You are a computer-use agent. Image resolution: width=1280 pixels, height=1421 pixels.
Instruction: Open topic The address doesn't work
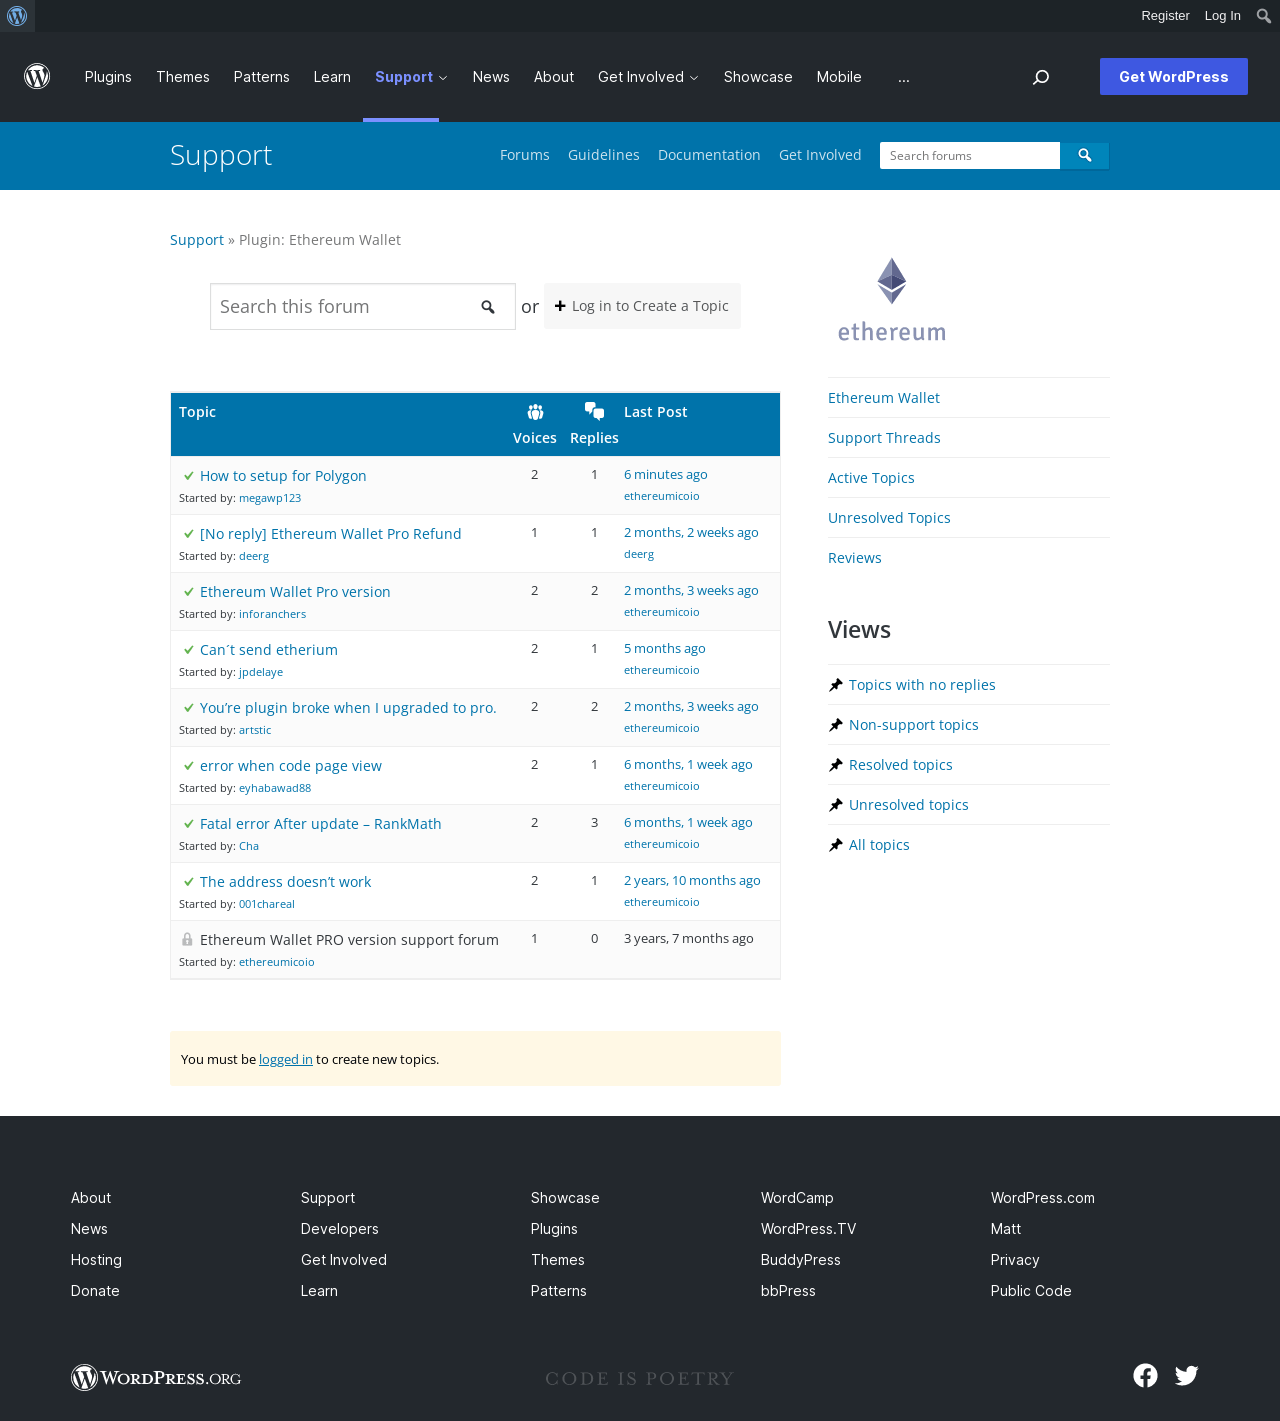click(x=285, y=882)
